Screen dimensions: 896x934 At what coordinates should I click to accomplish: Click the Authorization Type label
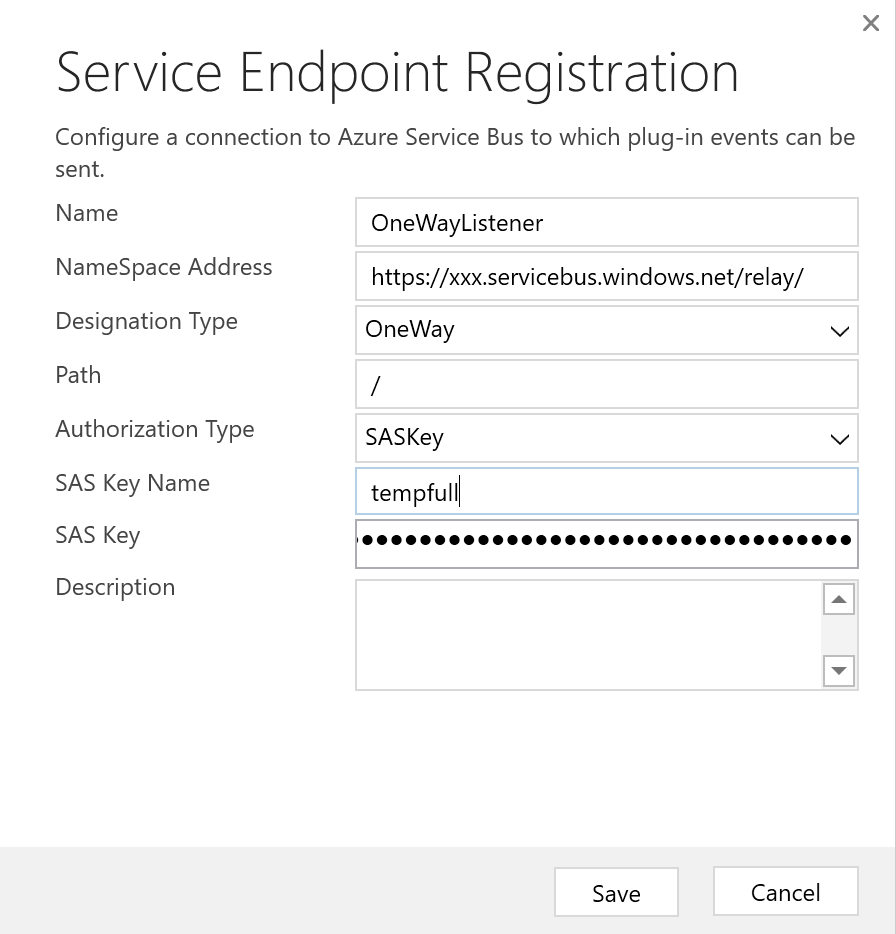coord(155,430)
